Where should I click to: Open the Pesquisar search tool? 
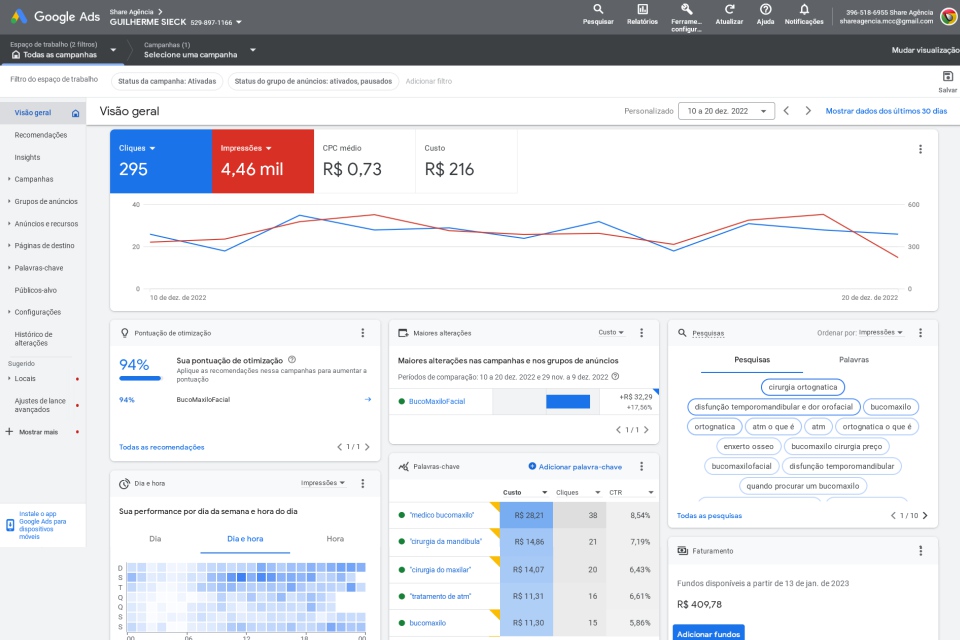point(598,15)
